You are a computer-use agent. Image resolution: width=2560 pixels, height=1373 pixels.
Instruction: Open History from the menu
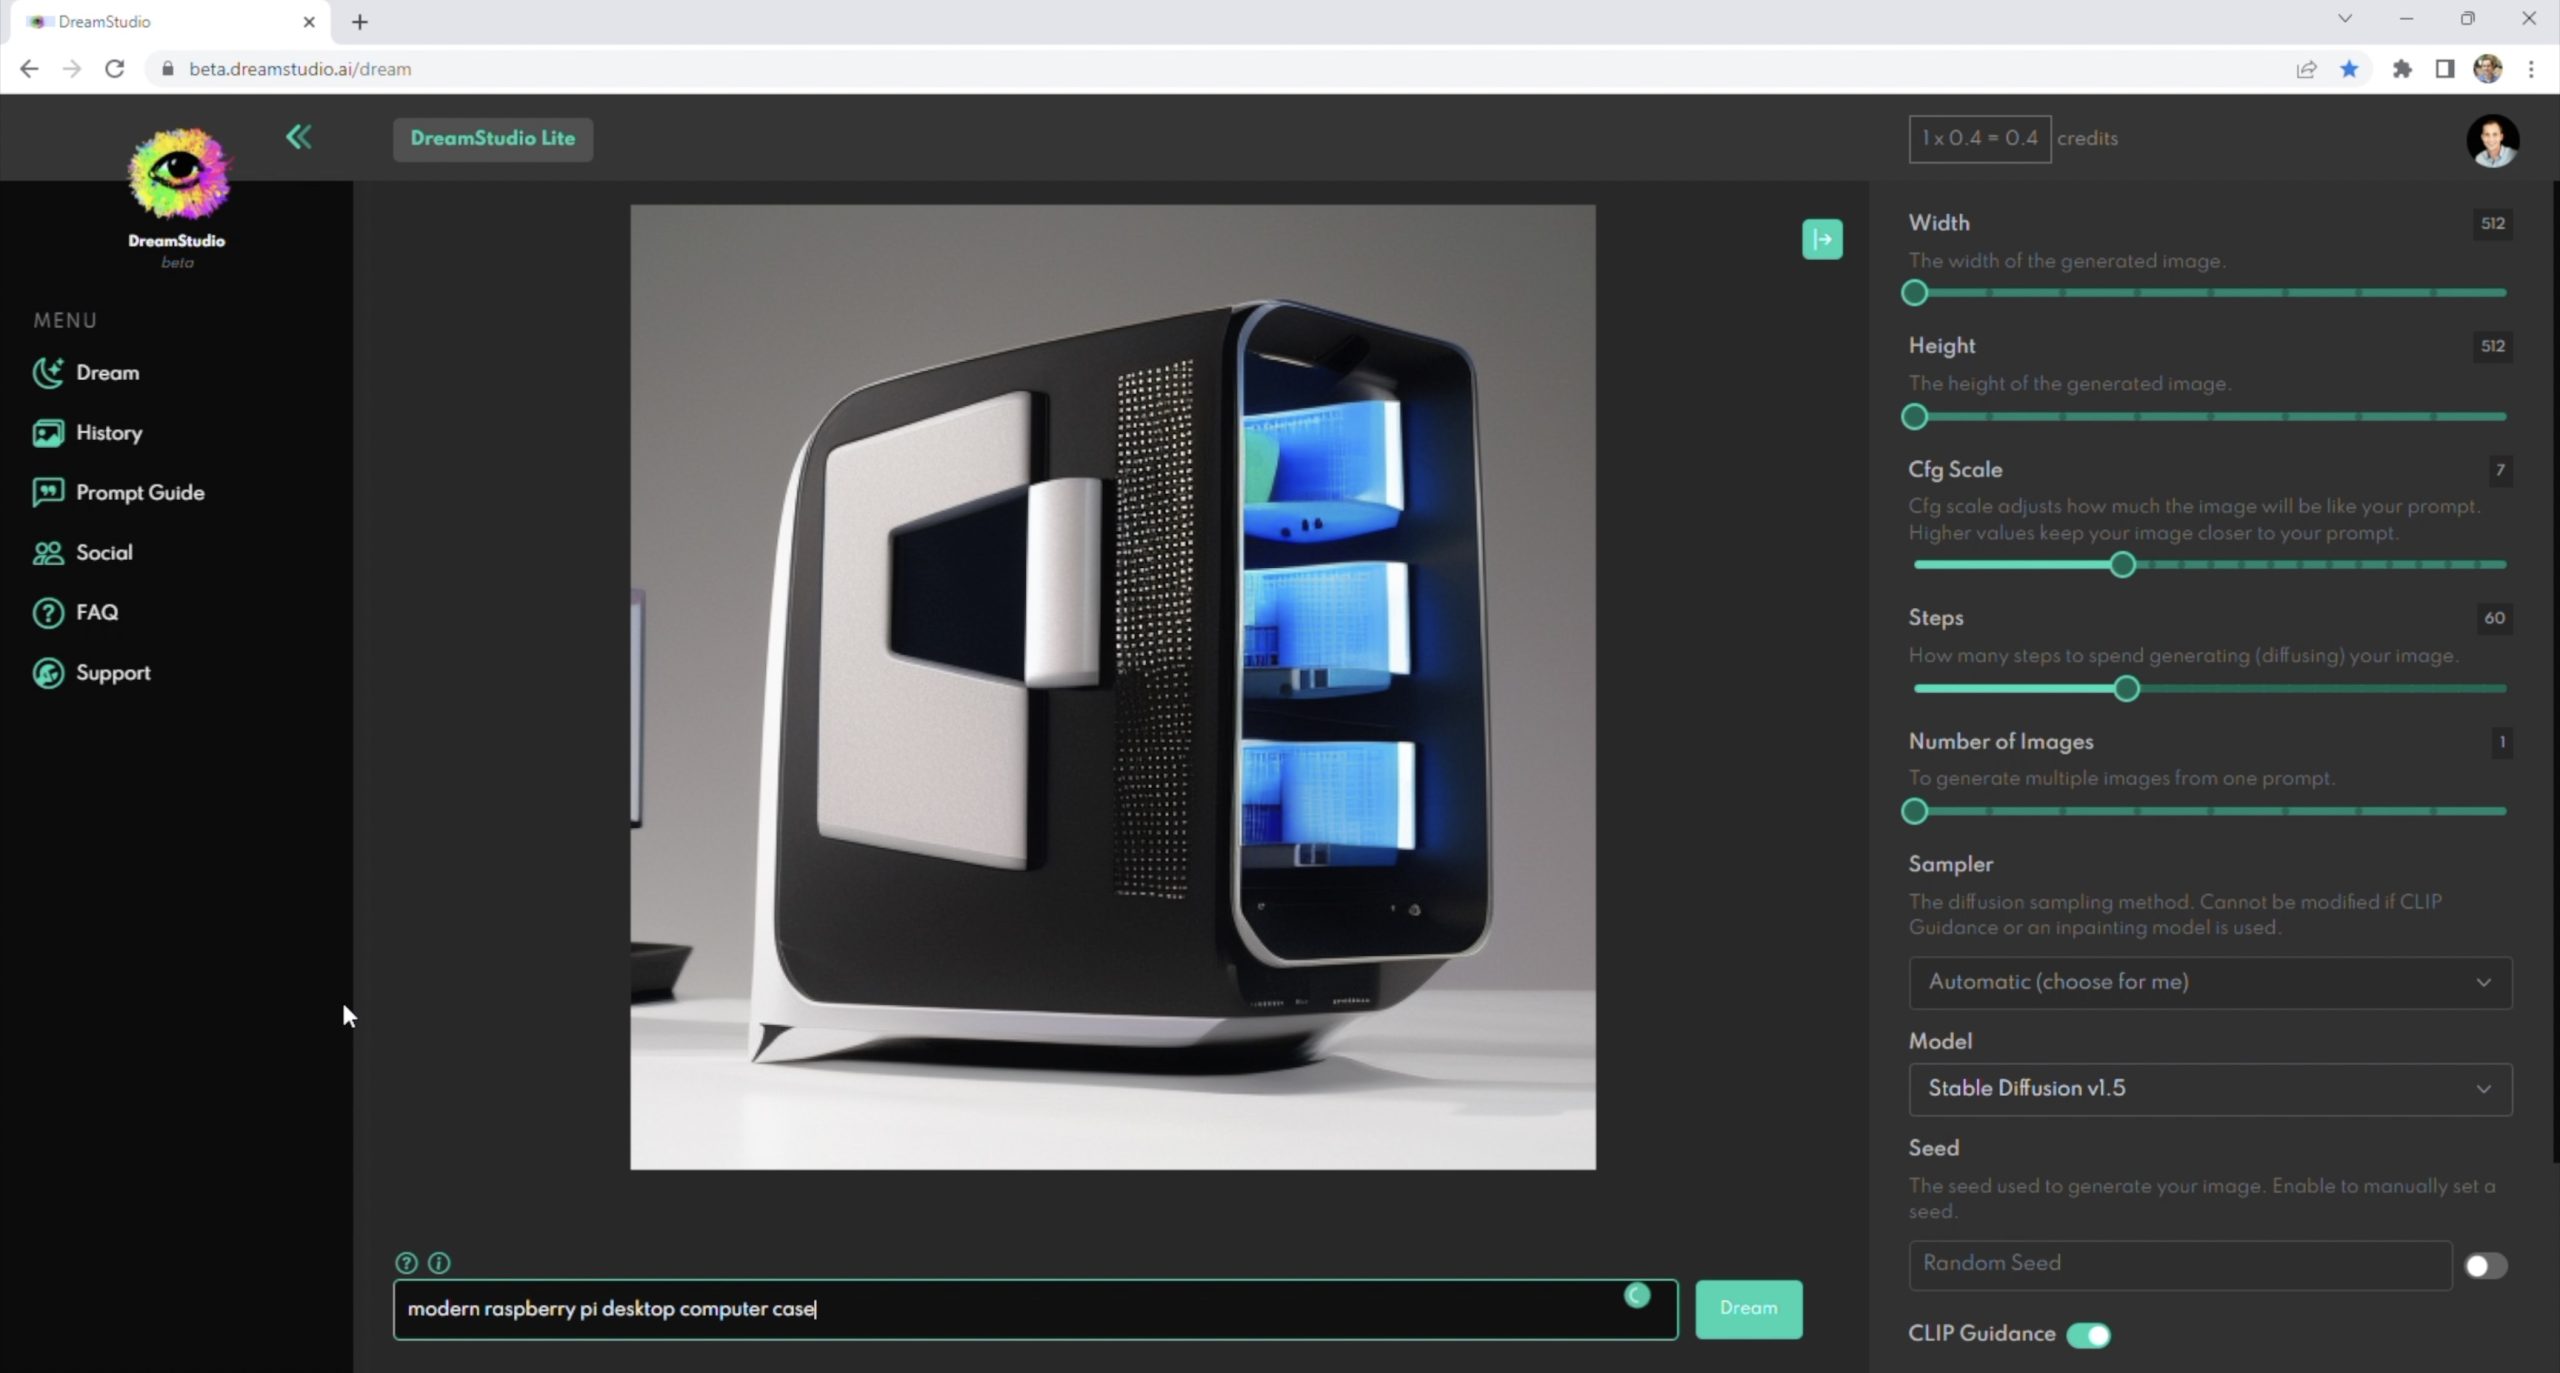108,433
